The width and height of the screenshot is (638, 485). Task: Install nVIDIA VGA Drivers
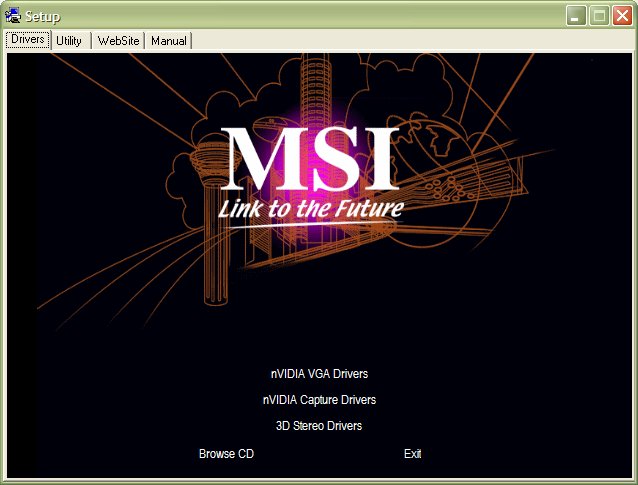(x=319, y=374)
